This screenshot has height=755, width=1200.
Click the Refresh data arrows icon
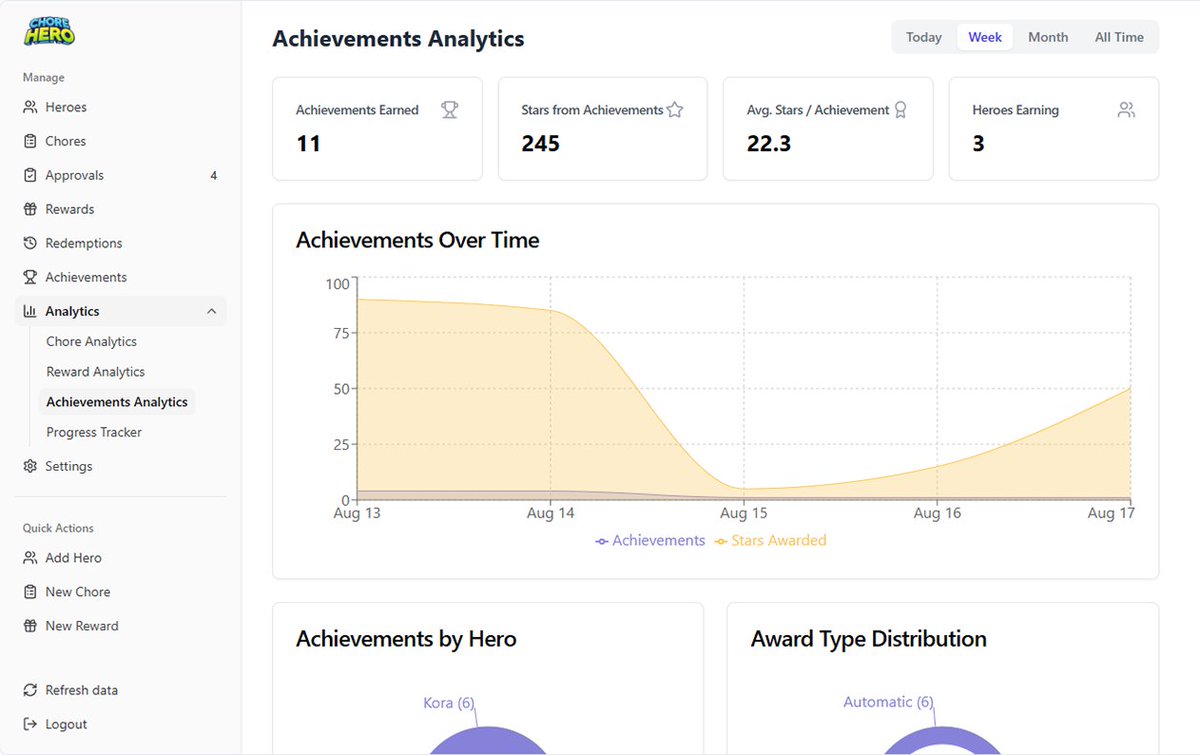pos(30,690)
